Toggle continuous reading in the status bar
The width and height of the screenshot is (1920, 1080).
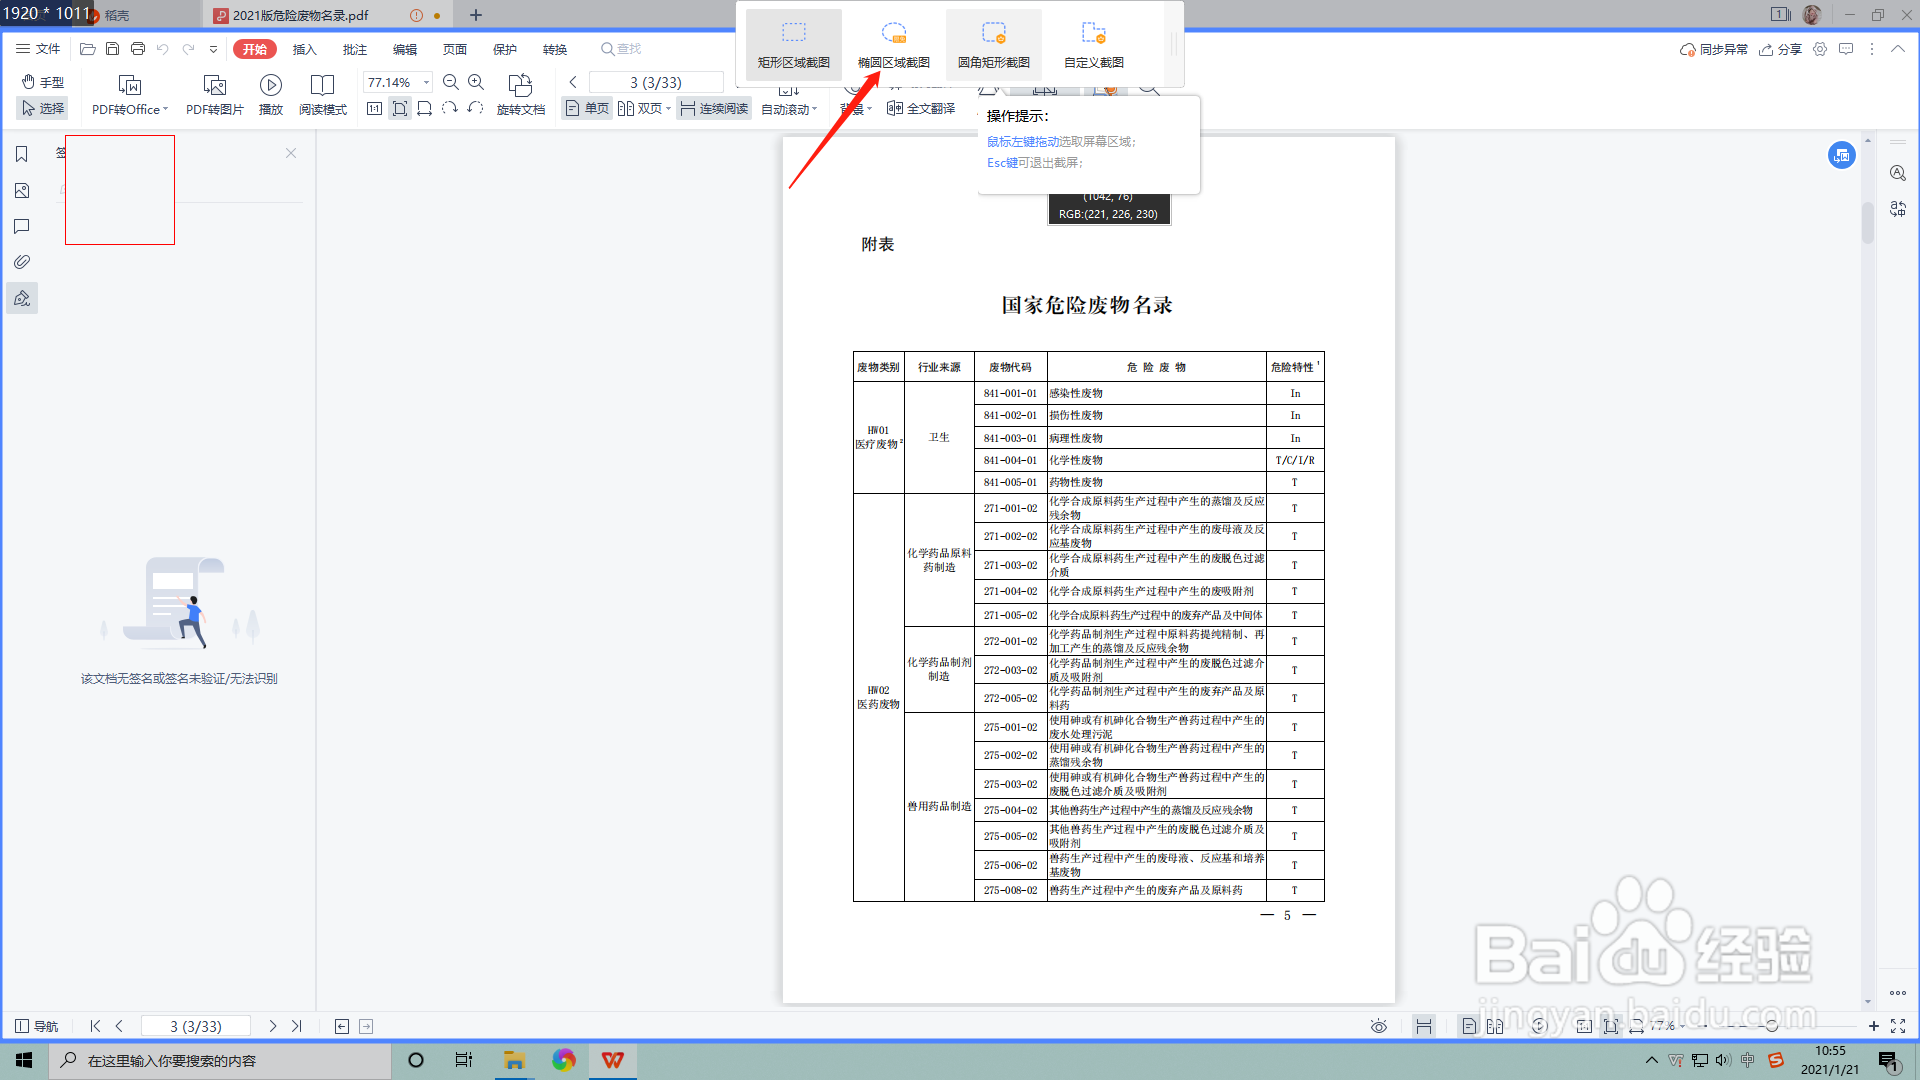click(x=1424, y=1026)
